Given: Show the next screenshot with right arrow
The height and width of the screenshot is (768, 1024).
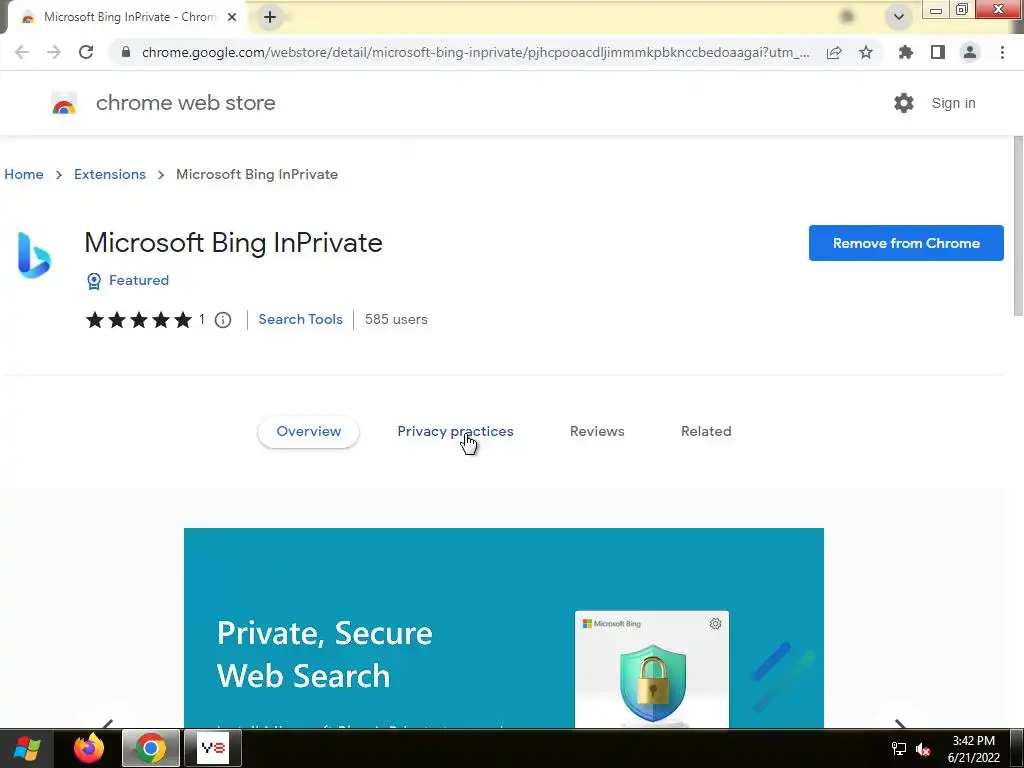Looking at the screenshot, I should 900,724.
